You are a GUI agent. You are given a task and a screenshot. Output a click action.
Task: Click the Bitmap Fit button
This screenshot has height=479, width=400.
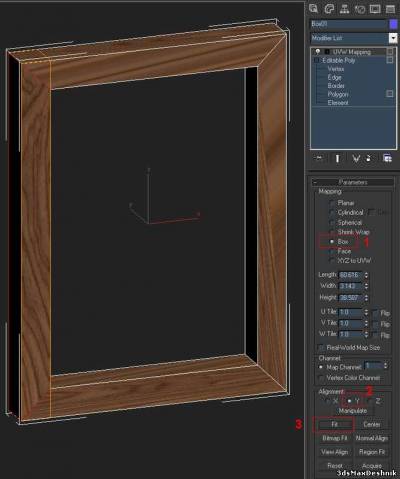click(334, 438)
